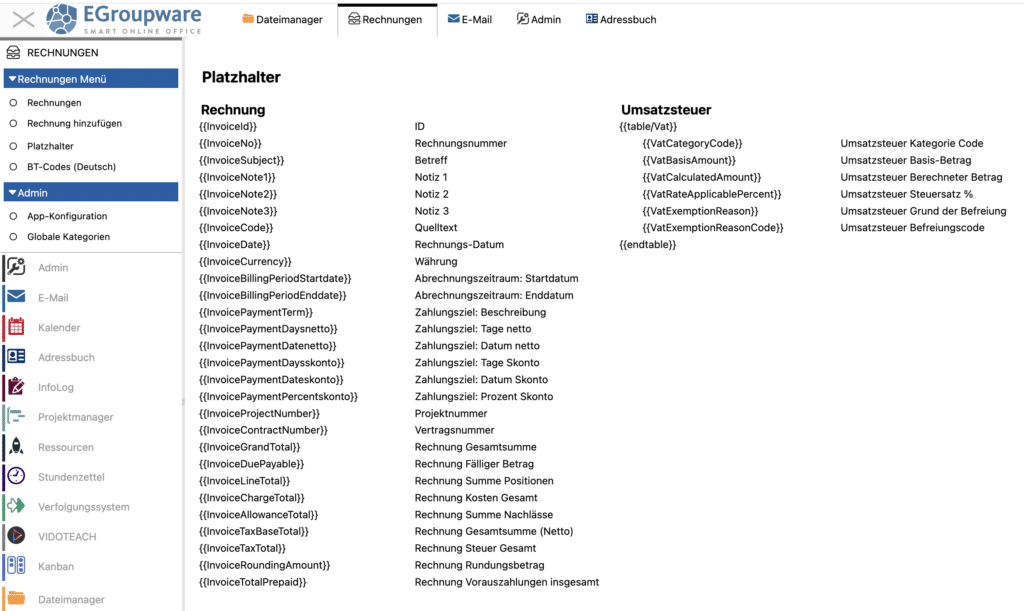
Task: Open the Verfolgungssystem sidebar icon
Action: (x=16, y=506)
